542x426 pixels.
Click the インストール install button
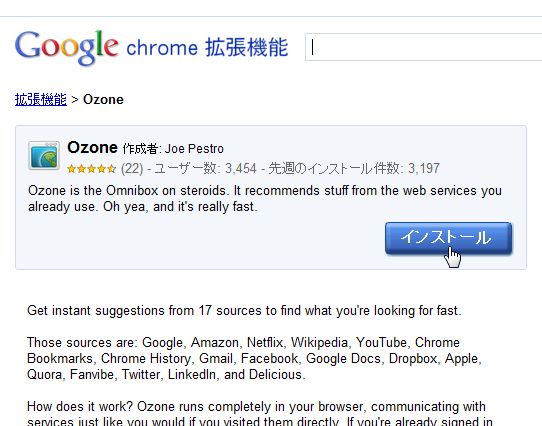coord(448,238)
